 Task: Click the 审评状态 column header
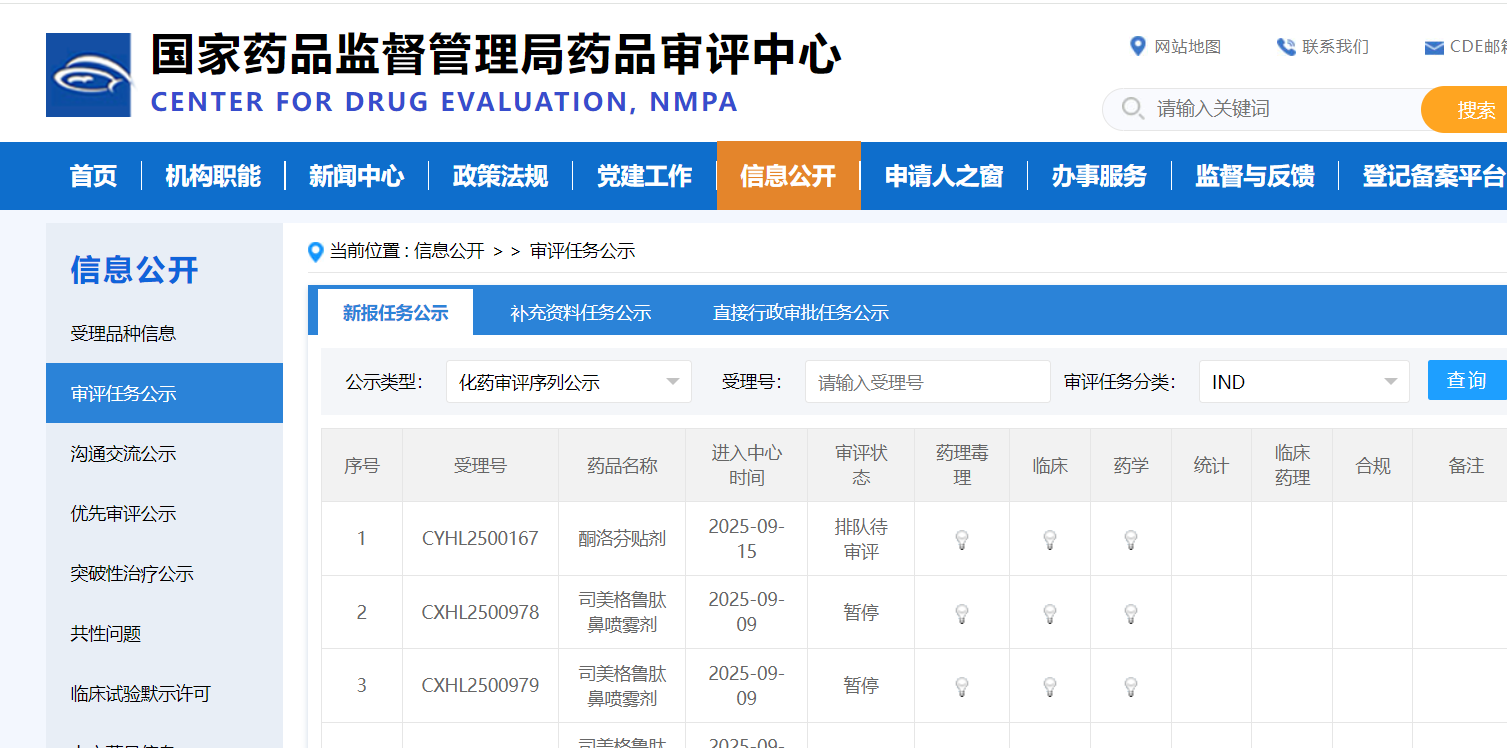tap(861, 465)
